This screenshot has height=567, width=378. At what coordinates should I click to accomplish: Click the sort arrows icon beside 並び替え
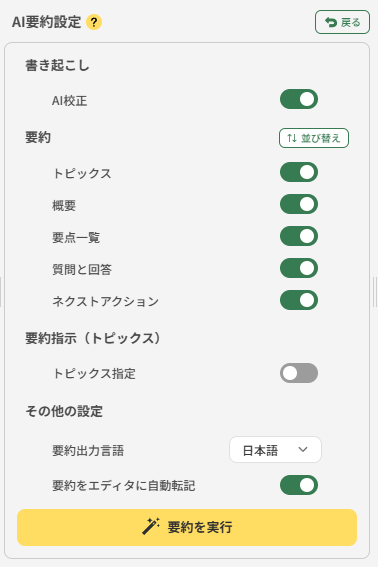point(292,138)
